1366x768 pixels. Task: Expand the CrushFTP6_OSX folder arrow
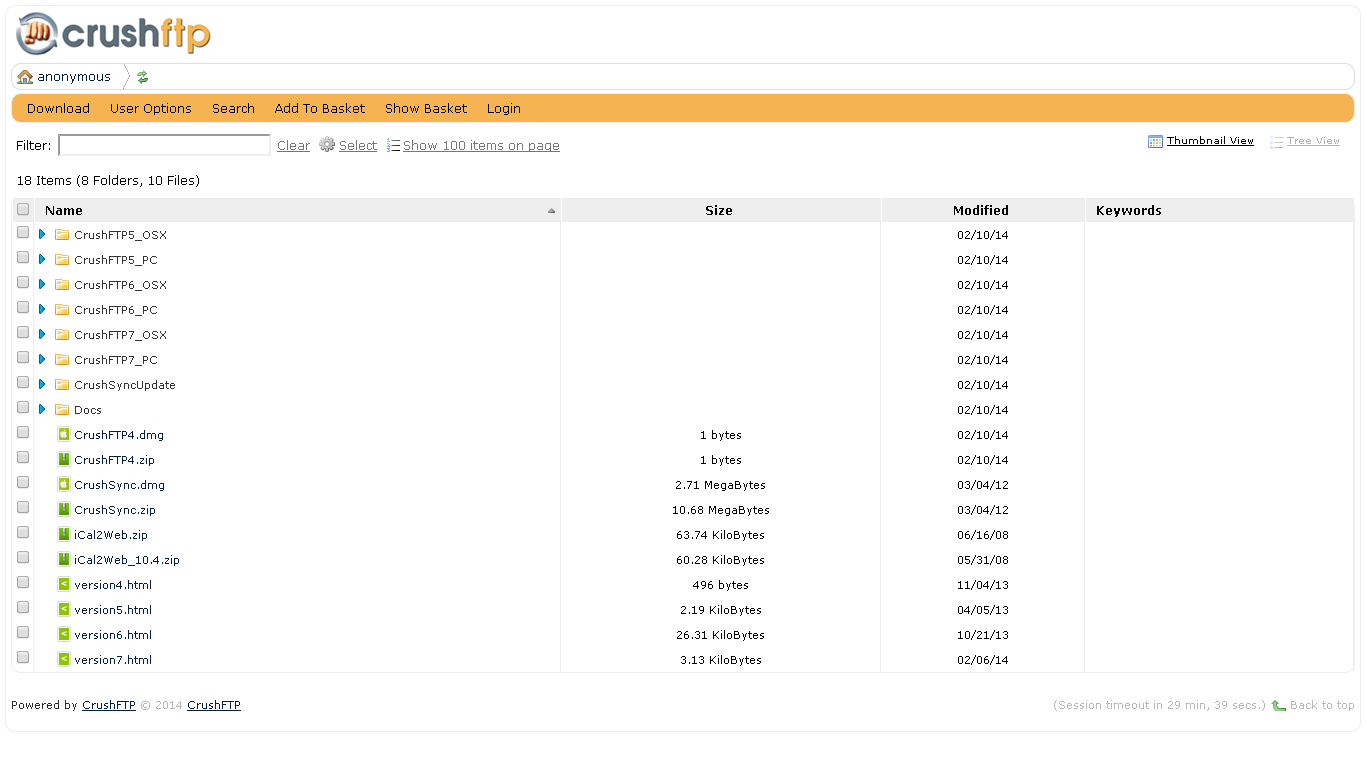(42, 284)
